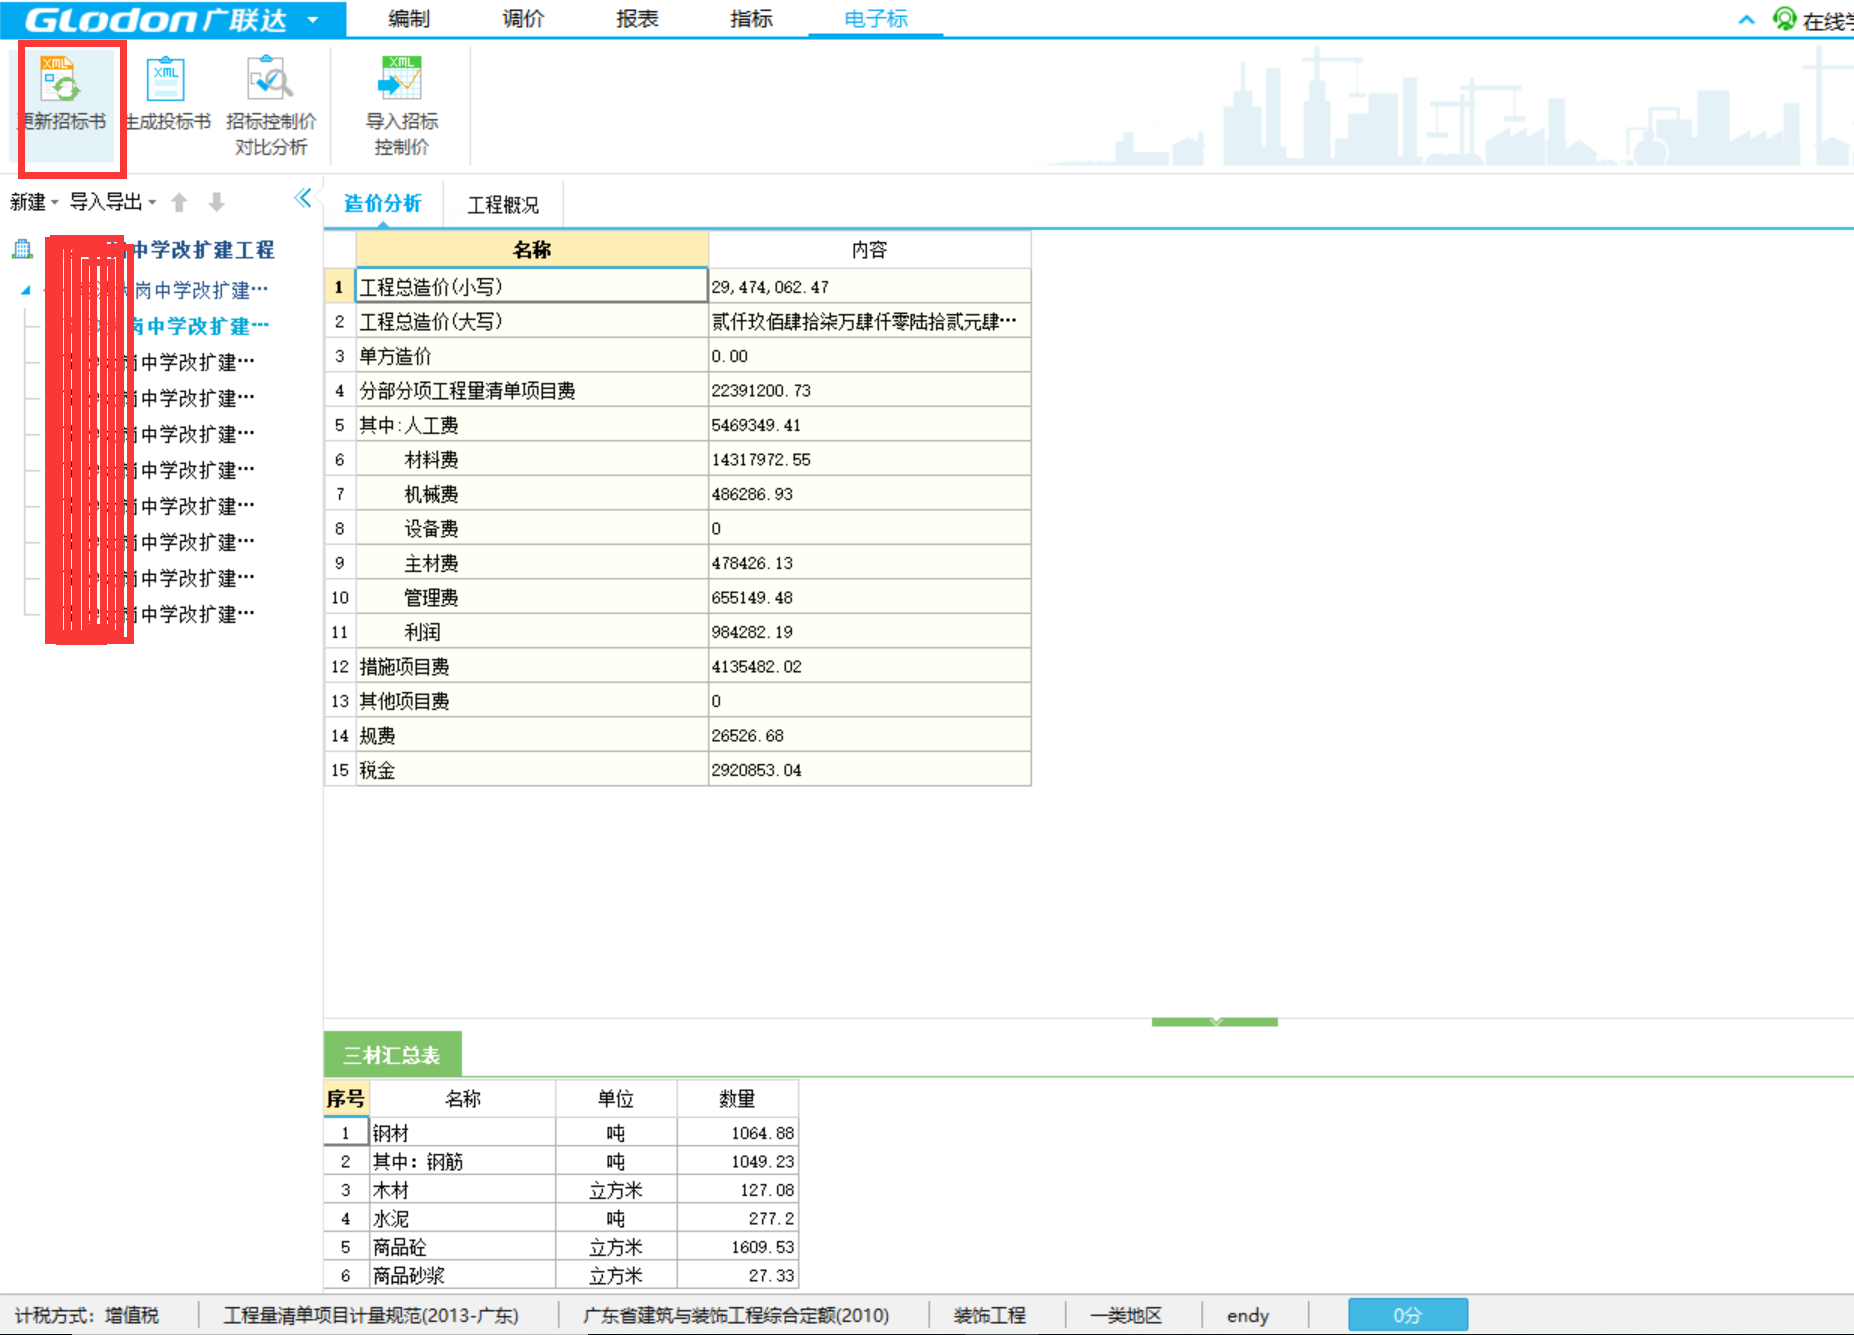The image size is (1854, 1335).
Task: Click the 税金 cell
Action: [531, 770]
